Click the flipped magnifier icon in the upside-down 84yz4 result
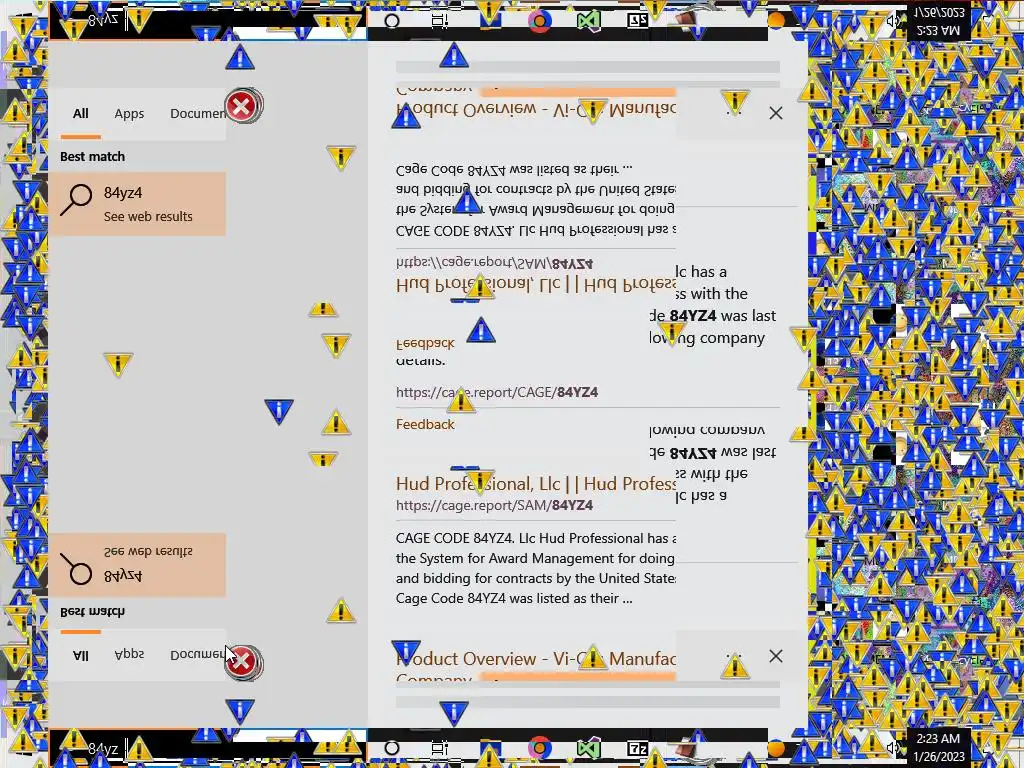This screenshot has width=1024, height=768. [x=76, y=569]
